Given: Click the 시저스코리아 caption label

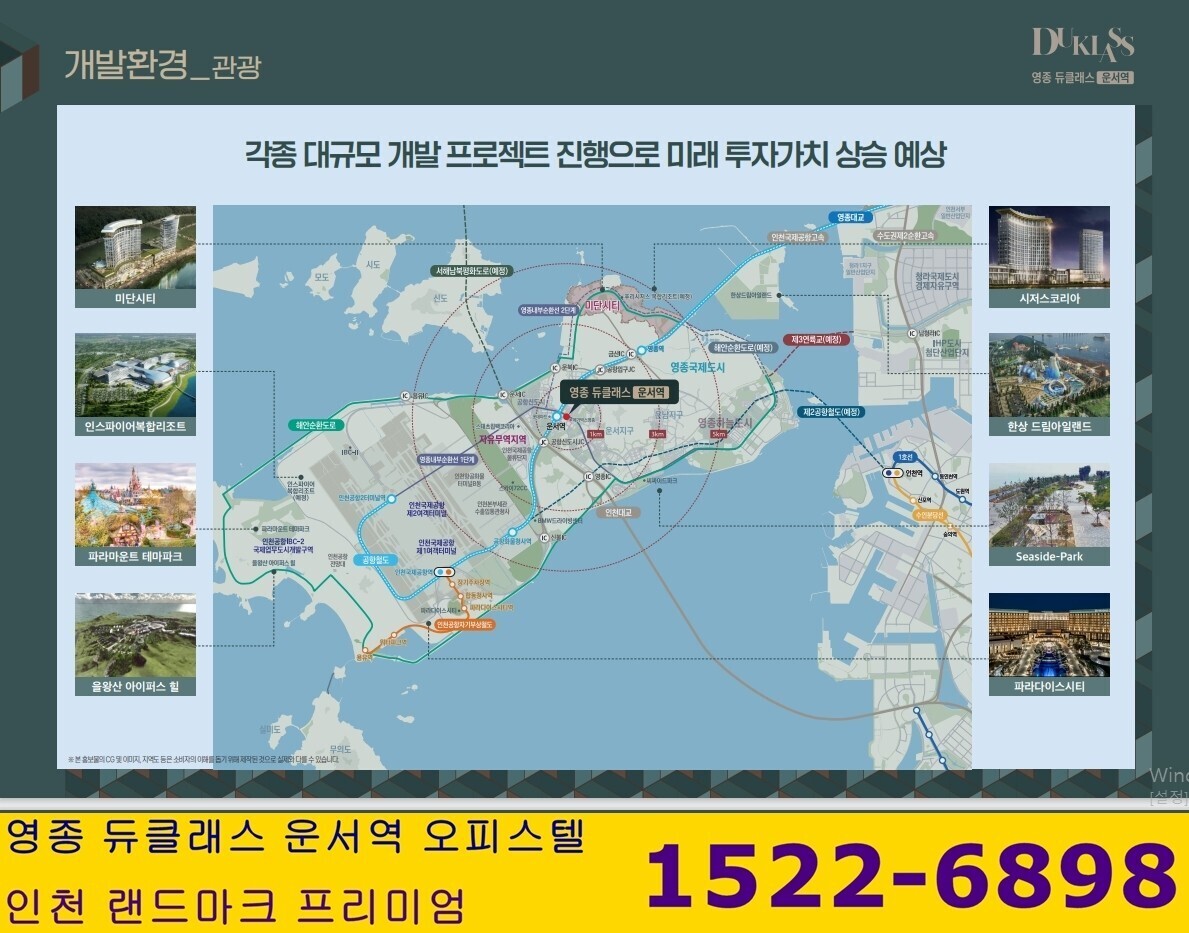Looking at the screenshot, I should click(1049, 298).
